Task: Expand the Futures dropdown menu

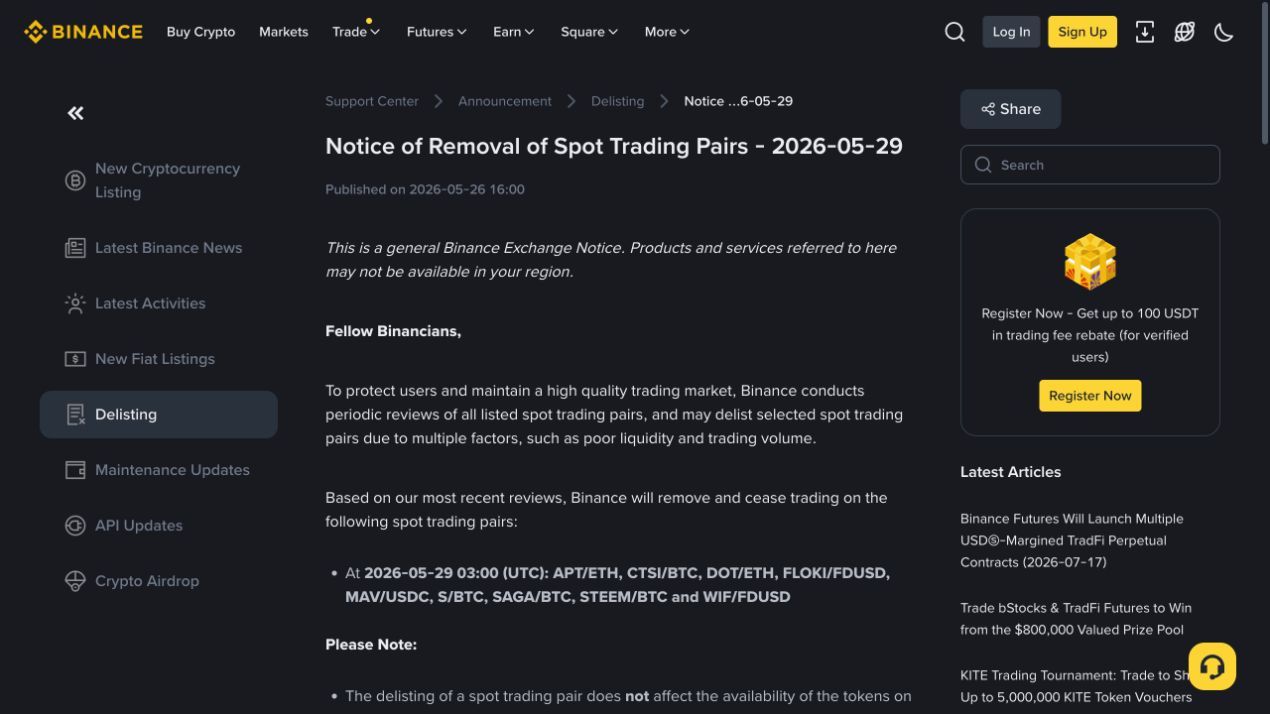Action: point(437,32)
